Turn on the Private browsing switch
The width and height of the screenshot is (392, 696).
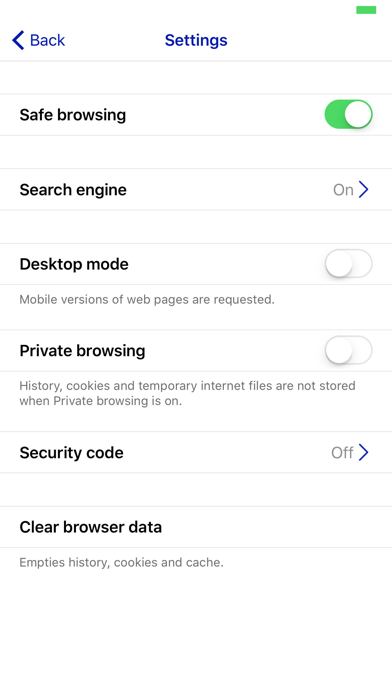pos(348,350)
